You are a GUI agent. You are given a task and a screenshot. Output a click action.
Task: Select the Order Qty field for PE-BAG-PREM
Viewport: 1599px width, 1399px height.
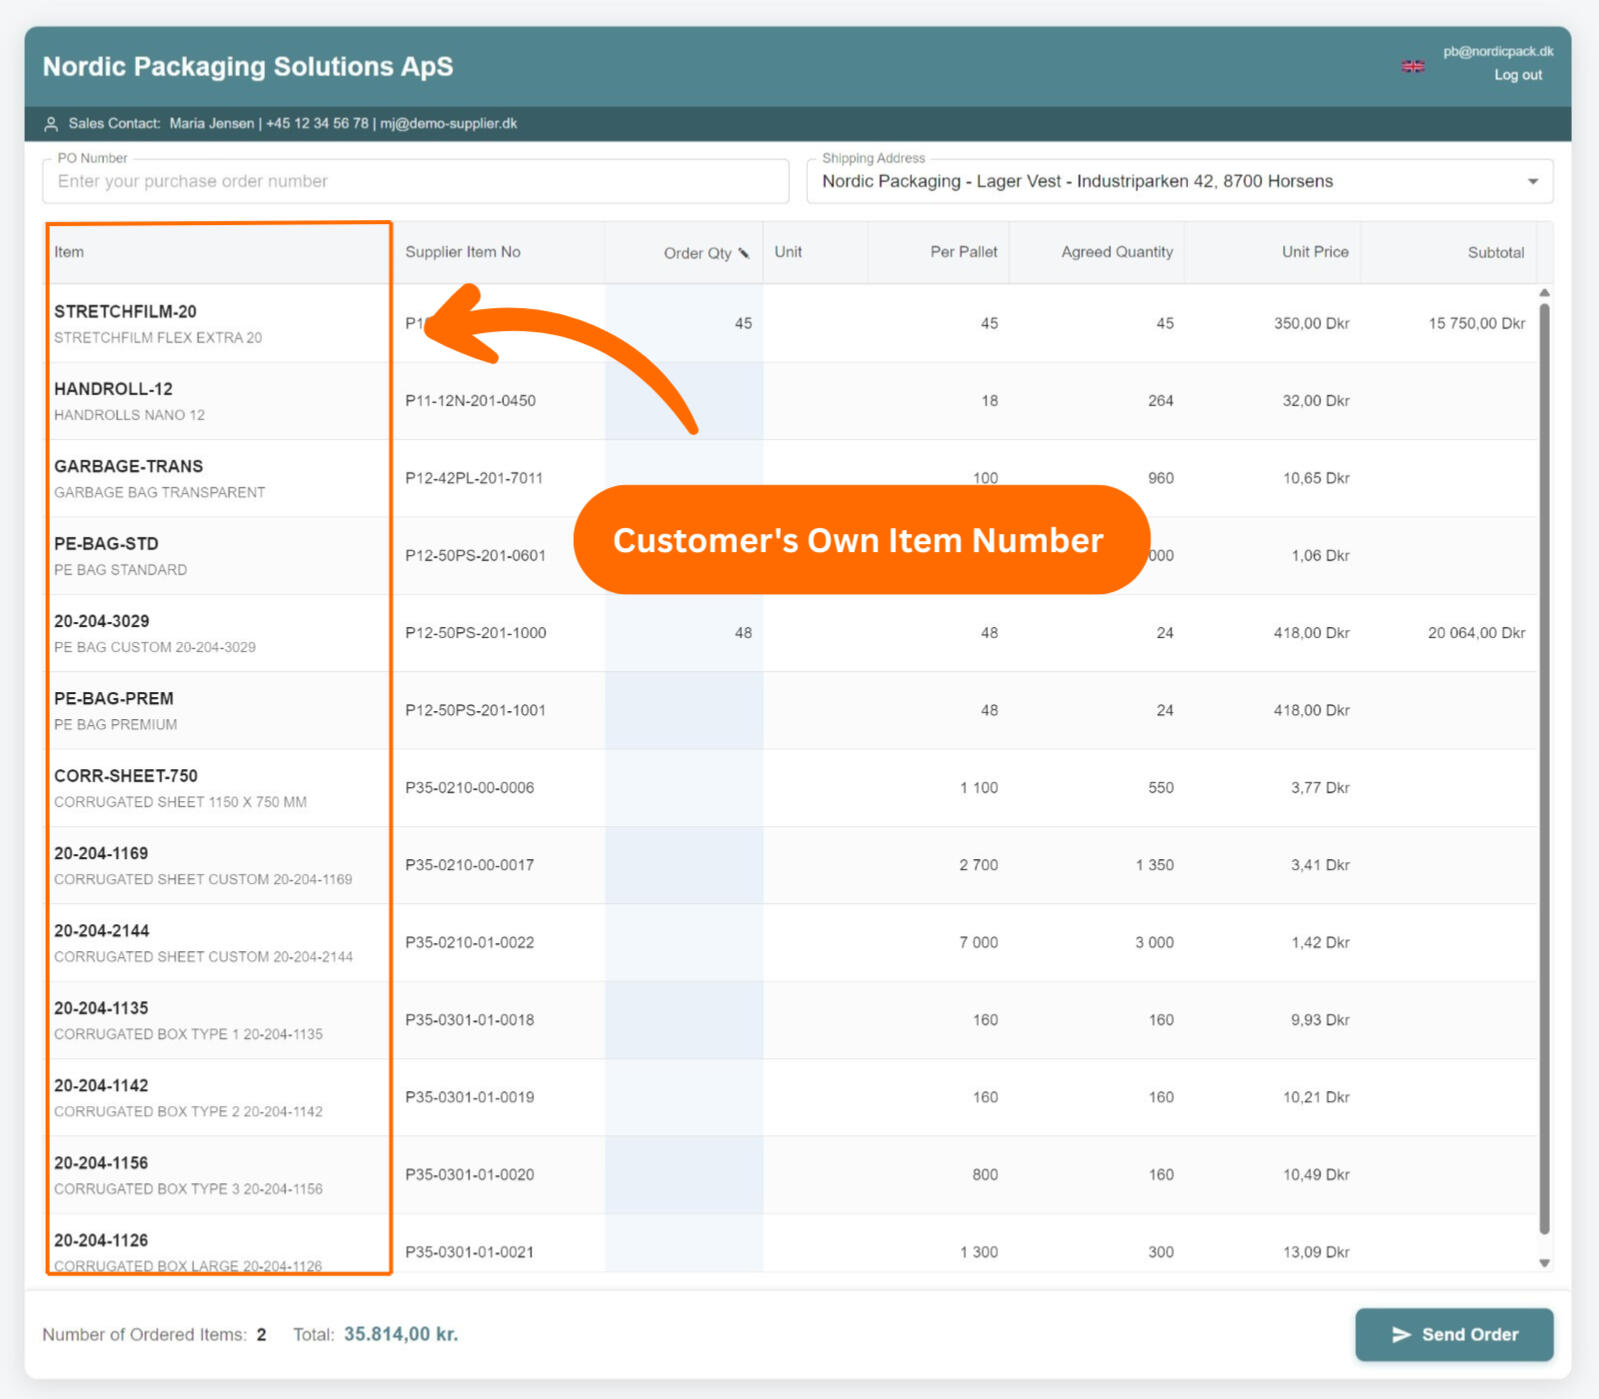click(x=684, y=710)
